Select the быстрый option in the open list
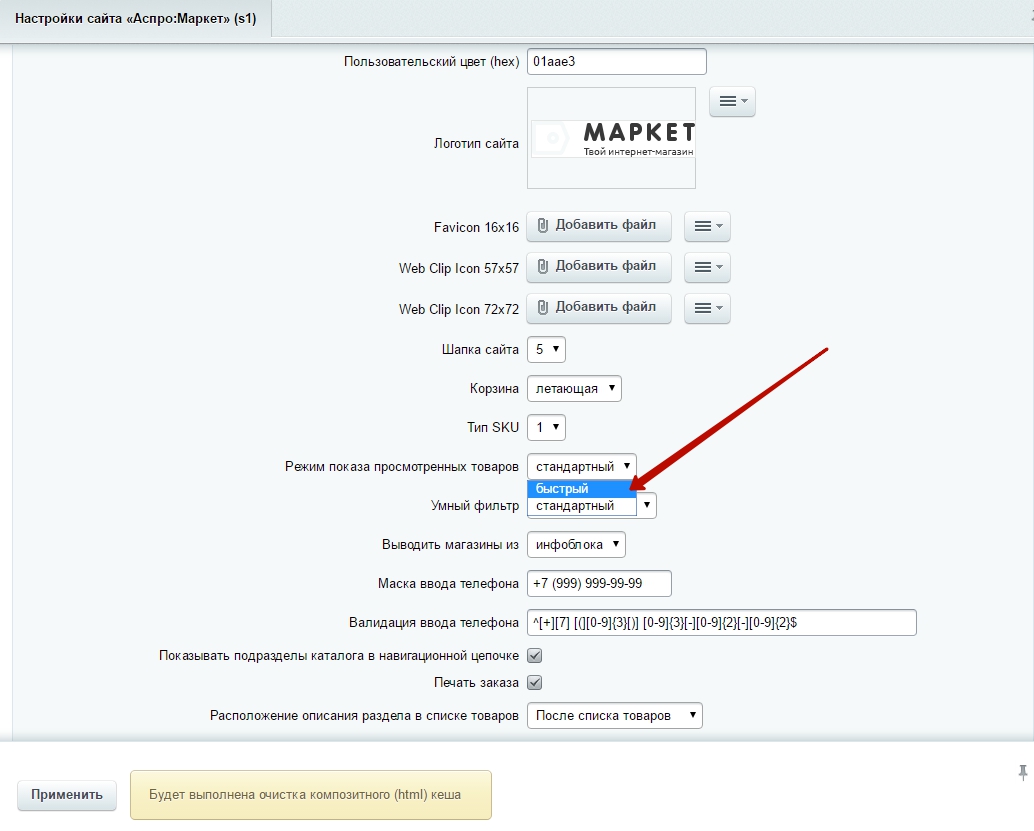Viewport: 1034px width, 831px height. coord(580,489)
